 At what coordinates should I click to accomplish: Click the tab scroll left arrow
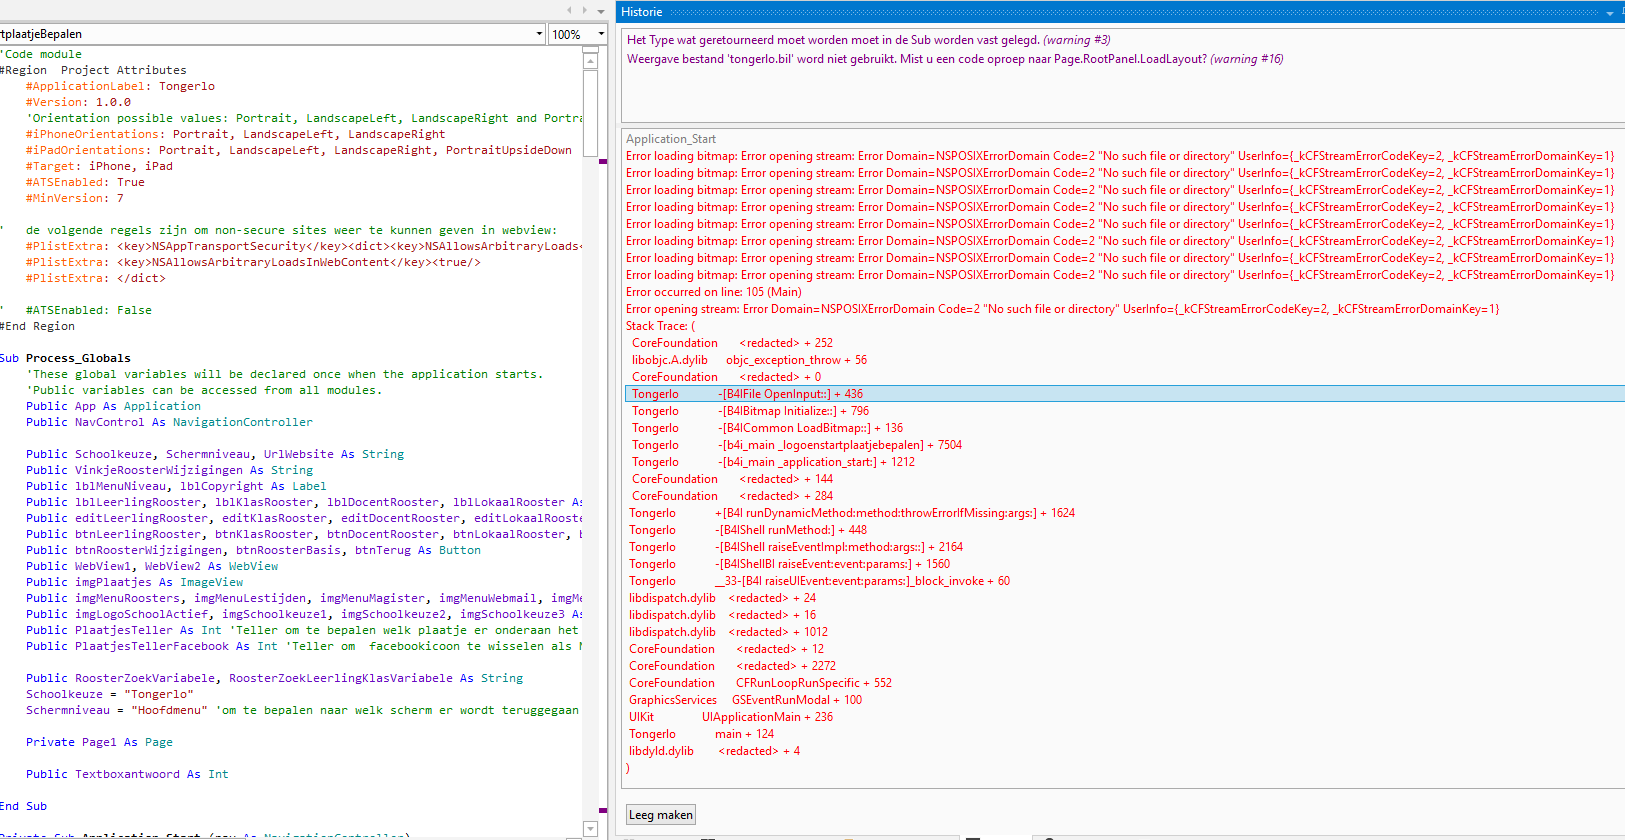pyautogui.click(x=569, y=10)
